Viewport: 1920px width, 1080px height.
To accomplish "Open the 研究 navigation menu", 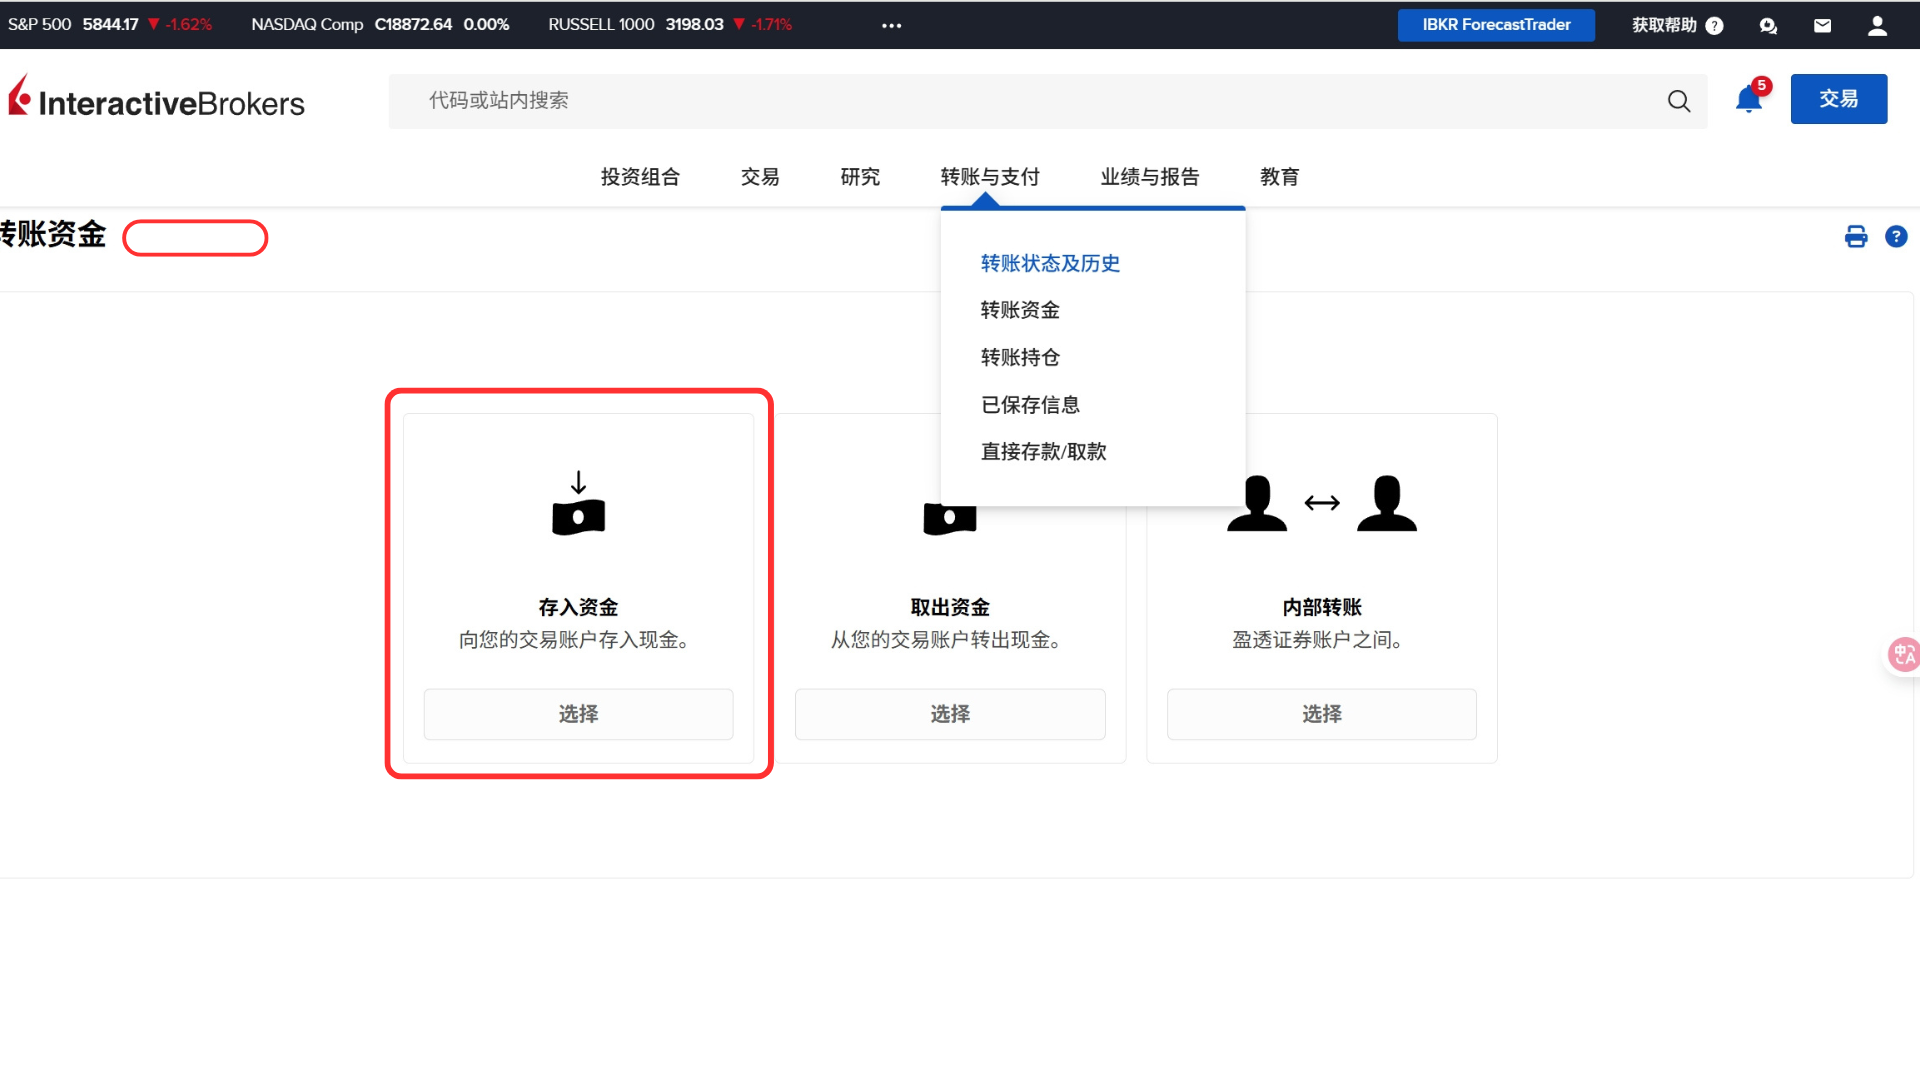I will point(860,177).
